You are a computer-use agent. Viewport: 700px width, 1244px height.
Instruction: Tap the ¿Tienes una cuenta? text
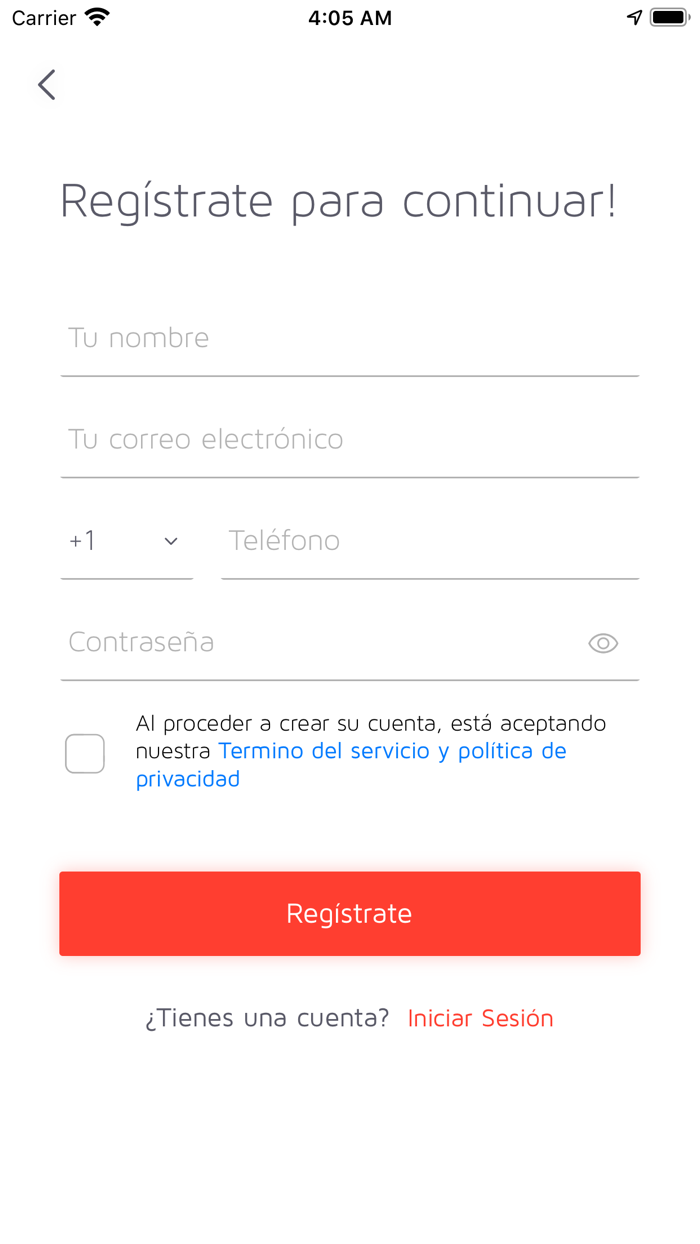[267, 1018]
